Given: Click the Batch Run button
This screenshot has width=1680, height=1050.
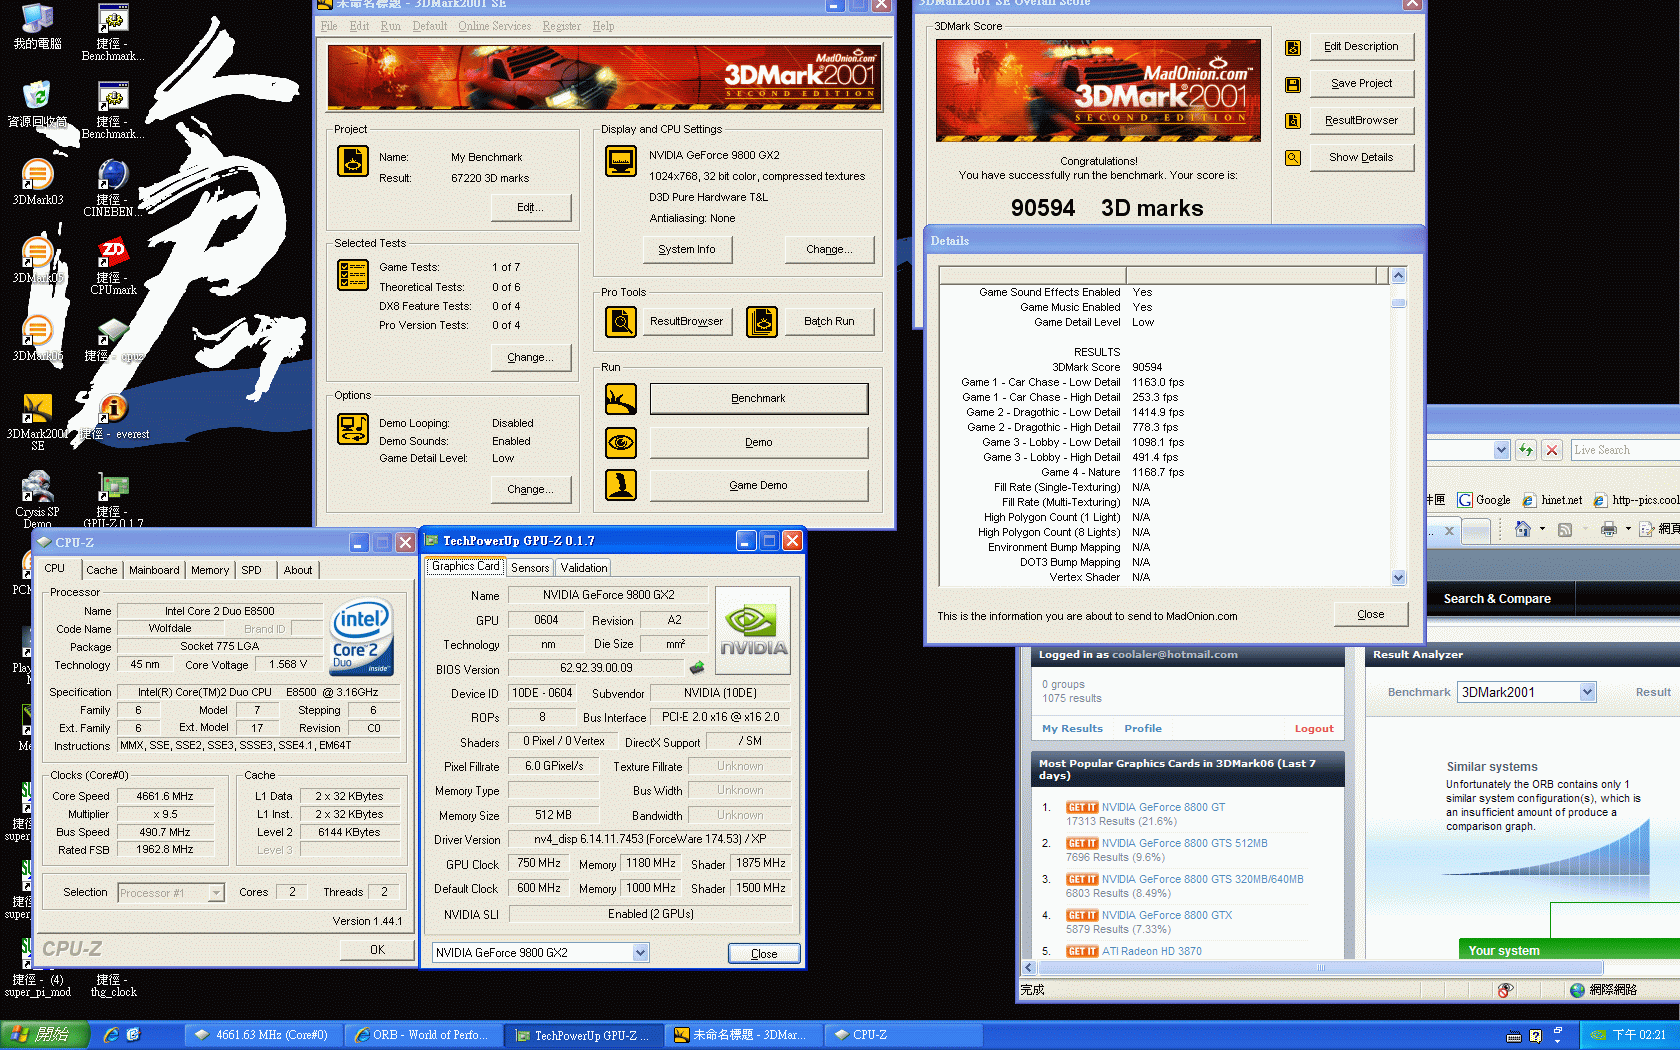Looking at the screenshot, I should click(829, 321).
